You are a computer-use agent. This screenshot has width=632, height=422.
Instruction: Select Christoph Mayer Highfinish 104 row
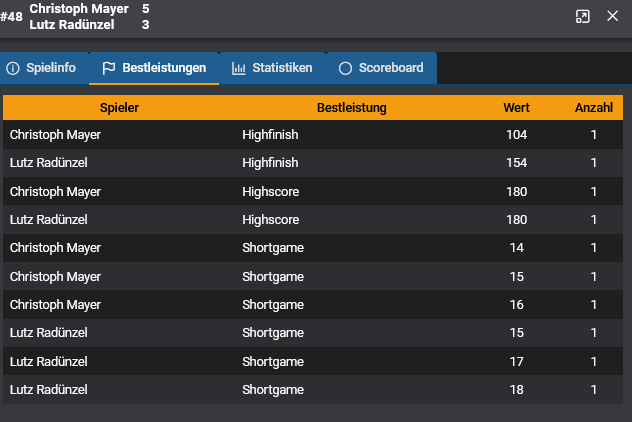tap(312, 134)
